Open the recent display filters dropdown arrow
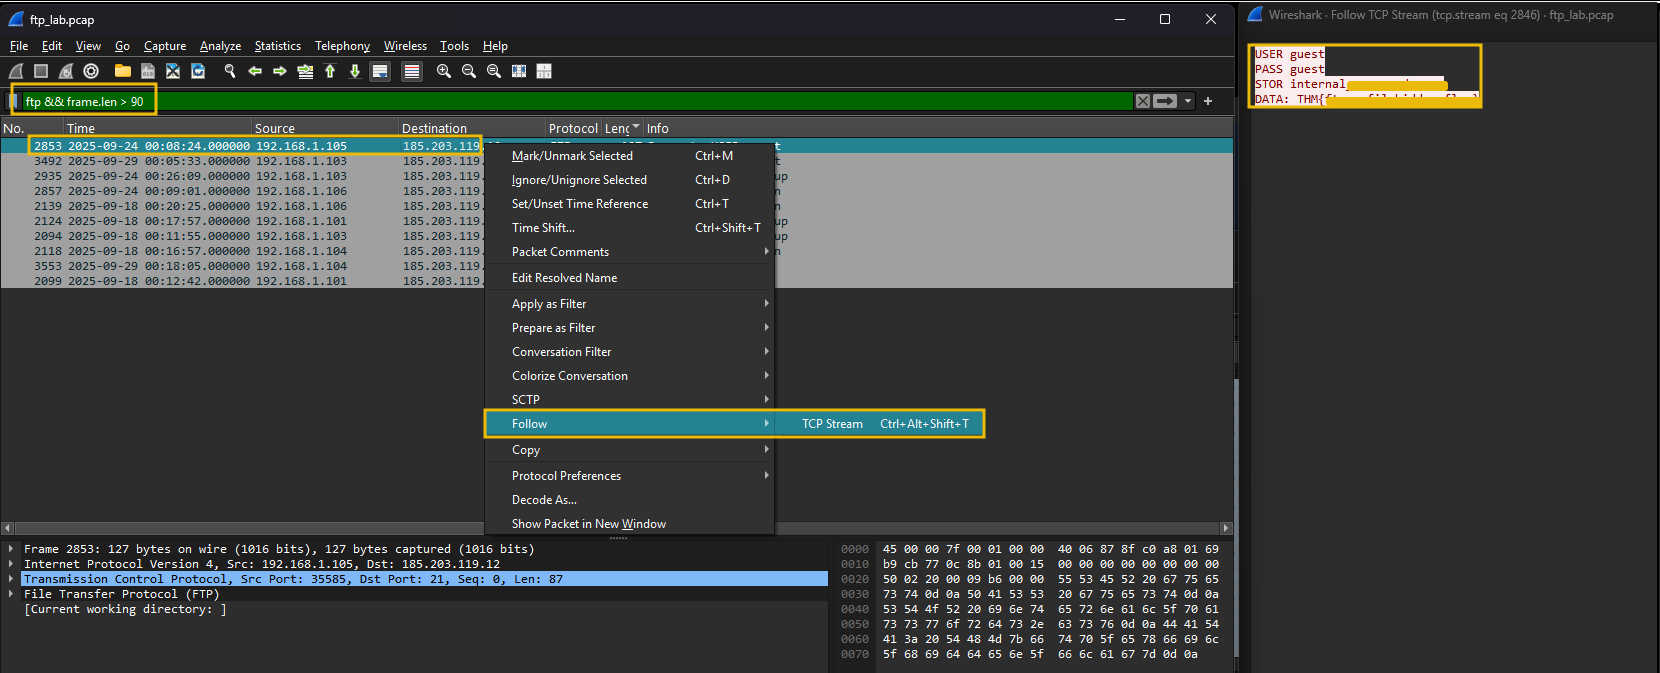Screen dimensions: 1660x673 pos(1188,101)
